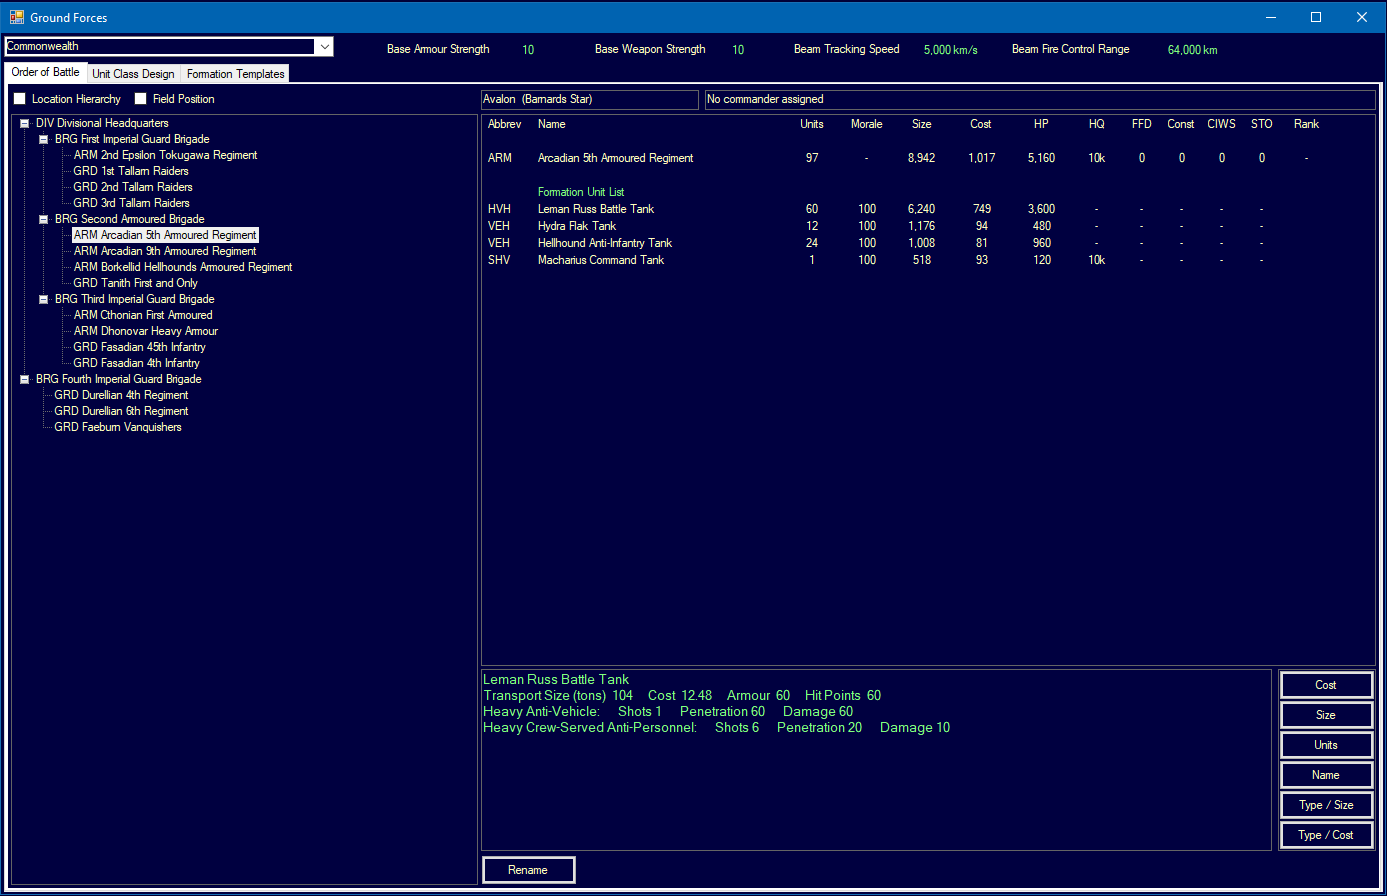Click the Abbrev column header

pos(504,124)
